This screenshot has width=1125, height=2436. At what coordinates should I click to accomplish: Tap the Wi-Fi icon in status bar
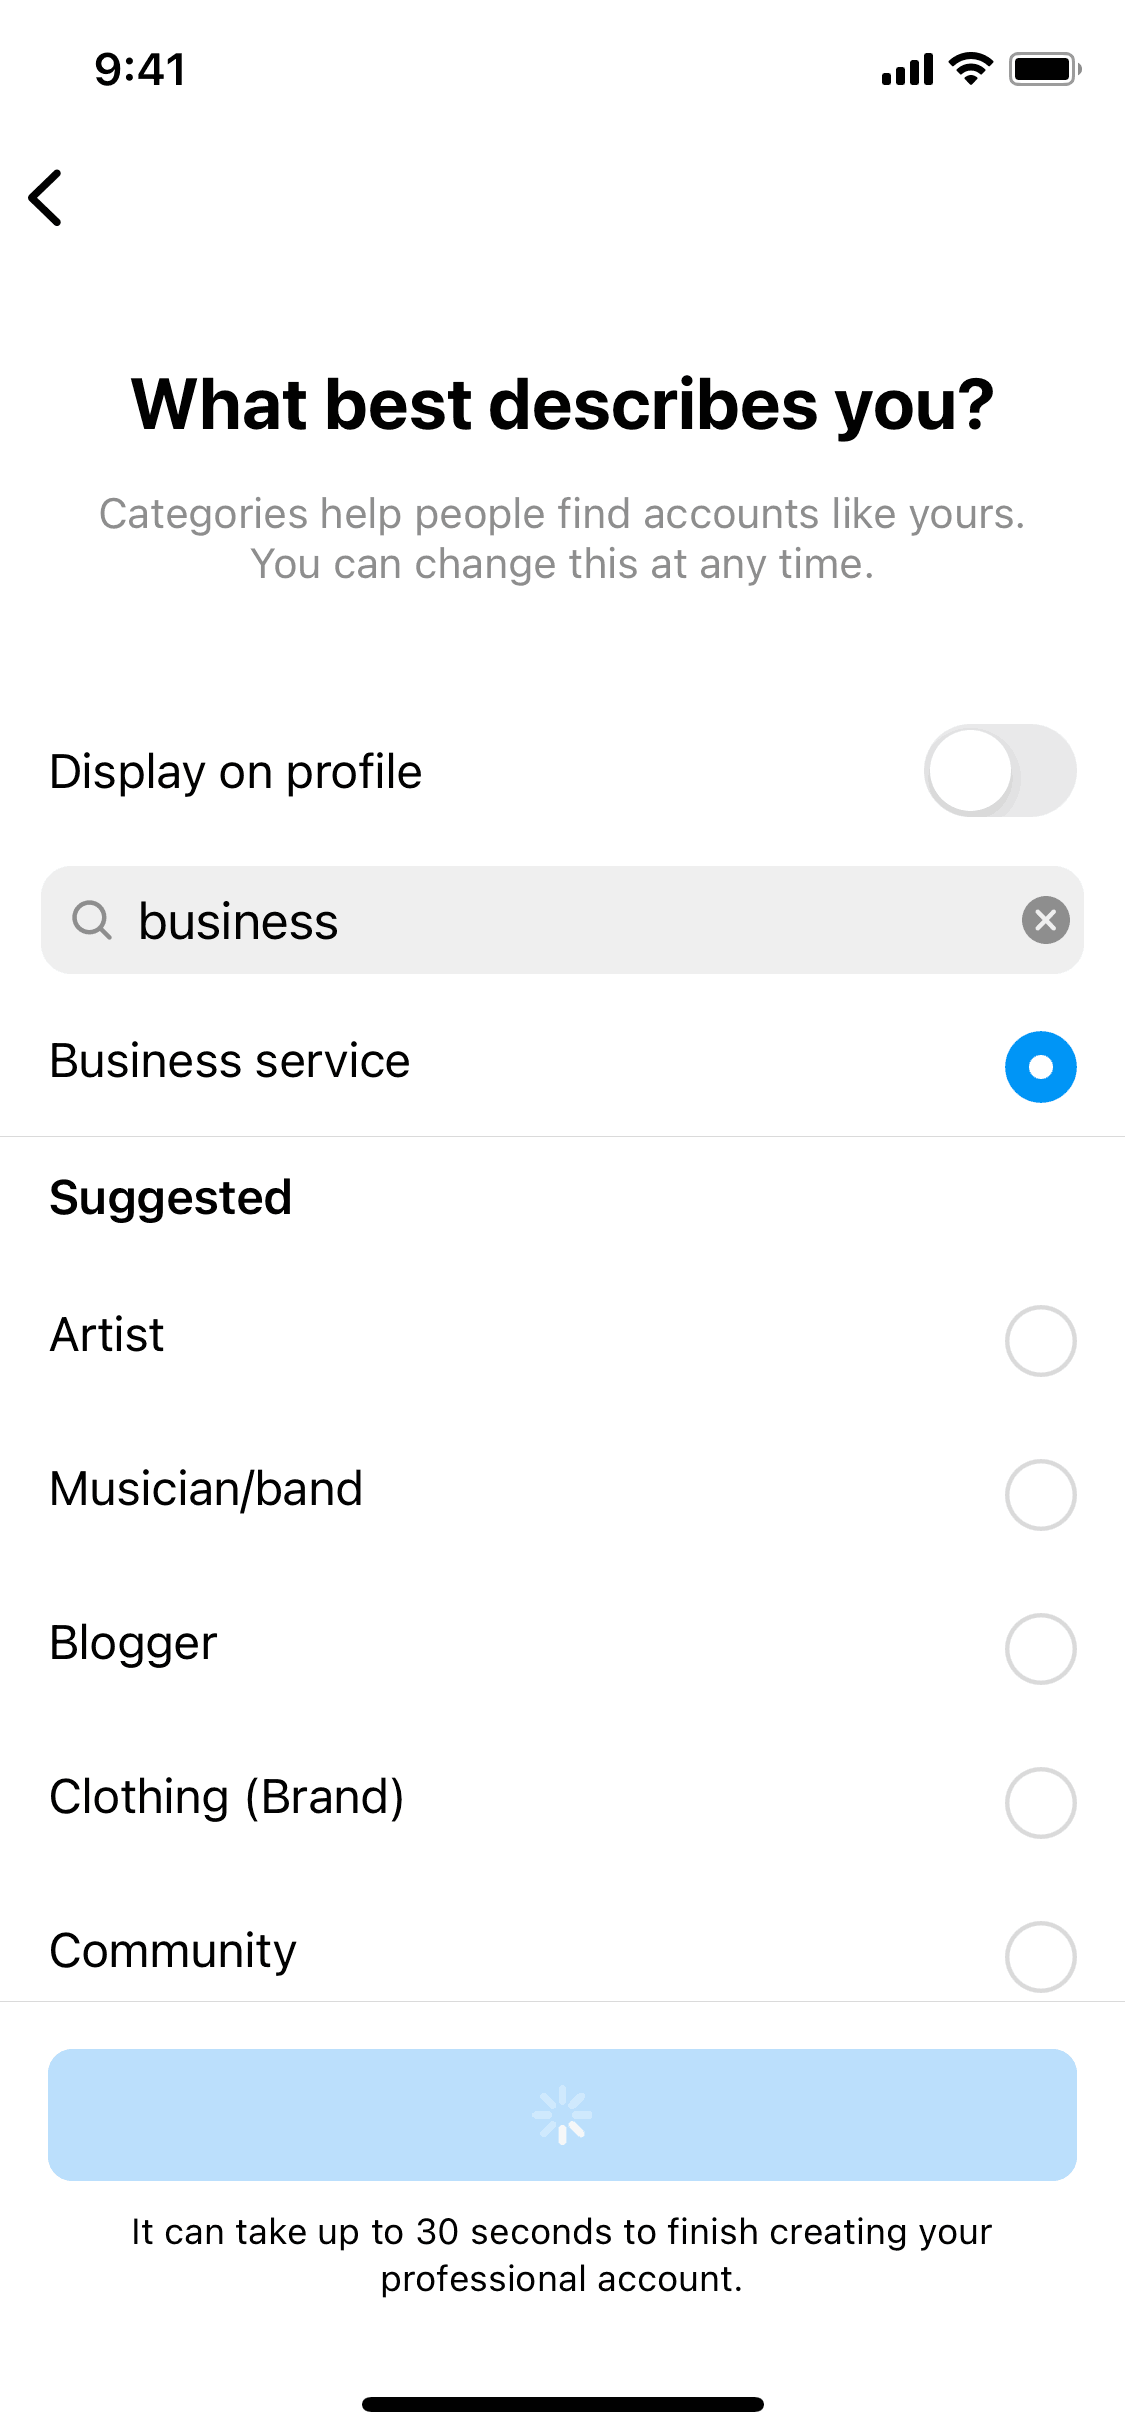pyautogui.click(x=970, y=69)
